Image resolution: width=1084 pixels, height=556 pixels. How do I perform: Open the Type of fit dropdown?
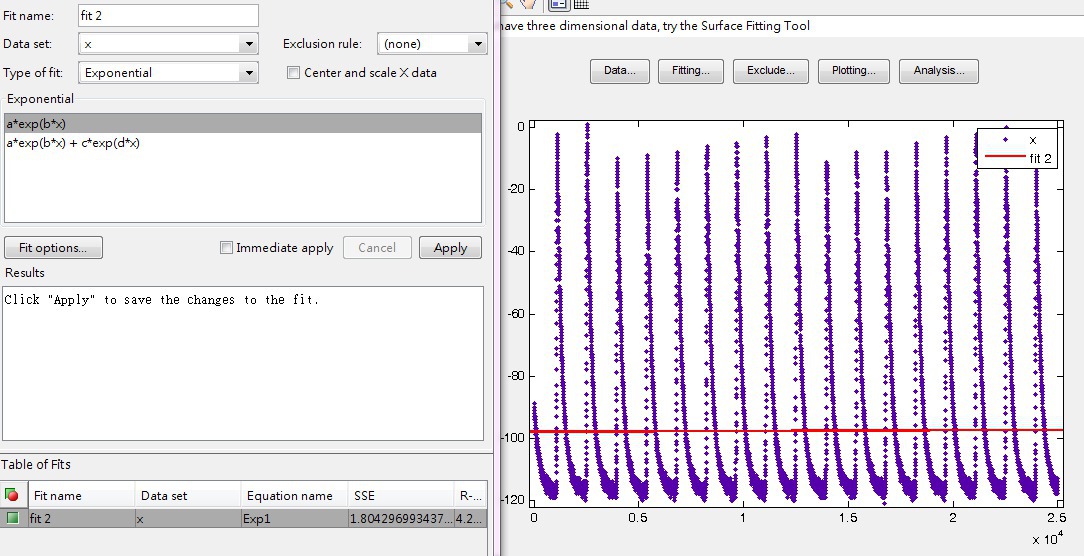point(248,73)
